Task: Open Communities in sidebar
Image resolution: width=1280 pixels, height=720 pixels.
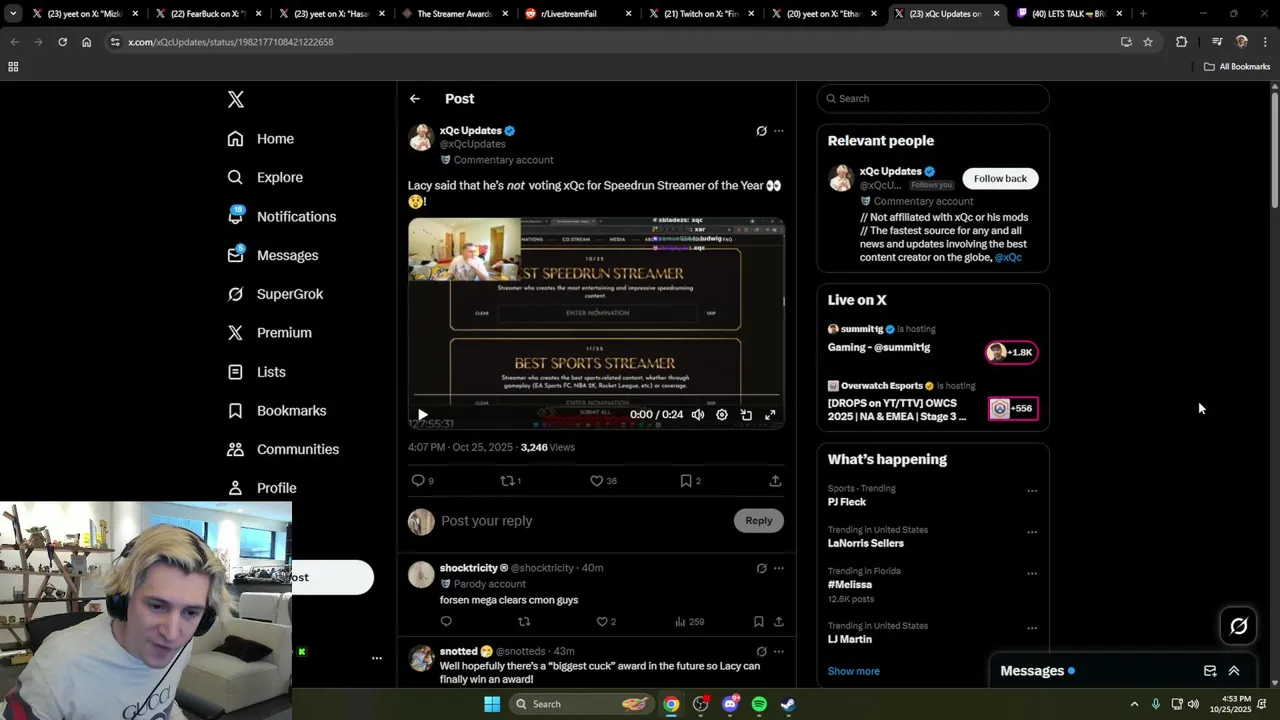Action: [283, 449]
